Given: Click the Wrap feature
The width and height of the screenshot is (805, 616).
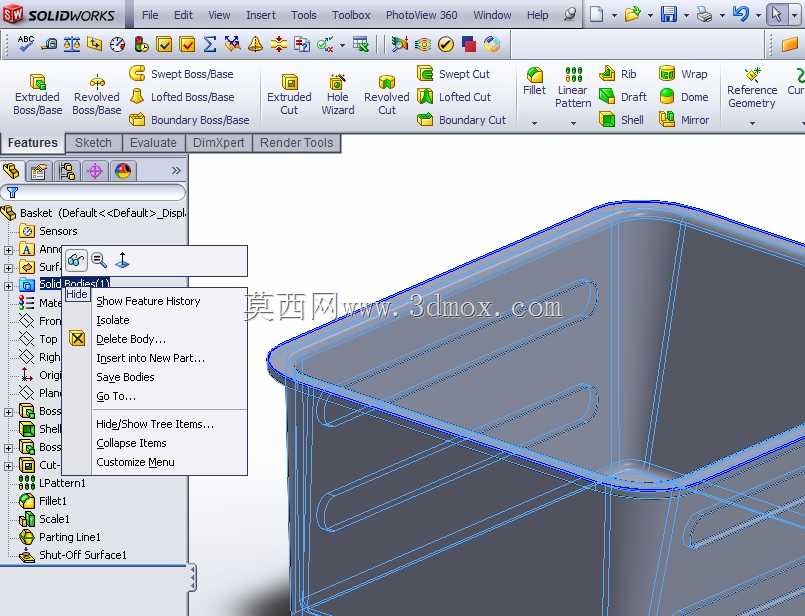Looking at the screenshot, I should [x=683, y=74].
